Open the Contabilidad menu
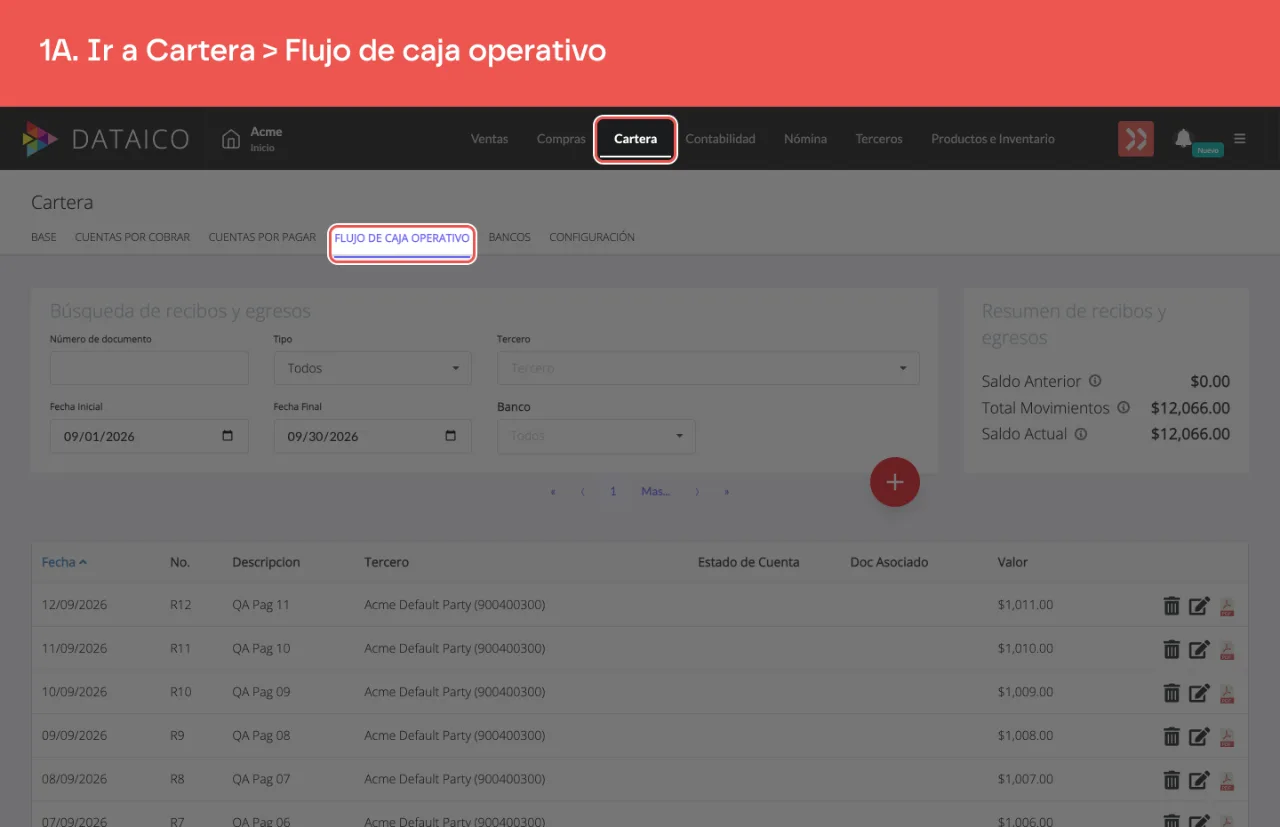 tap(720, 139)
